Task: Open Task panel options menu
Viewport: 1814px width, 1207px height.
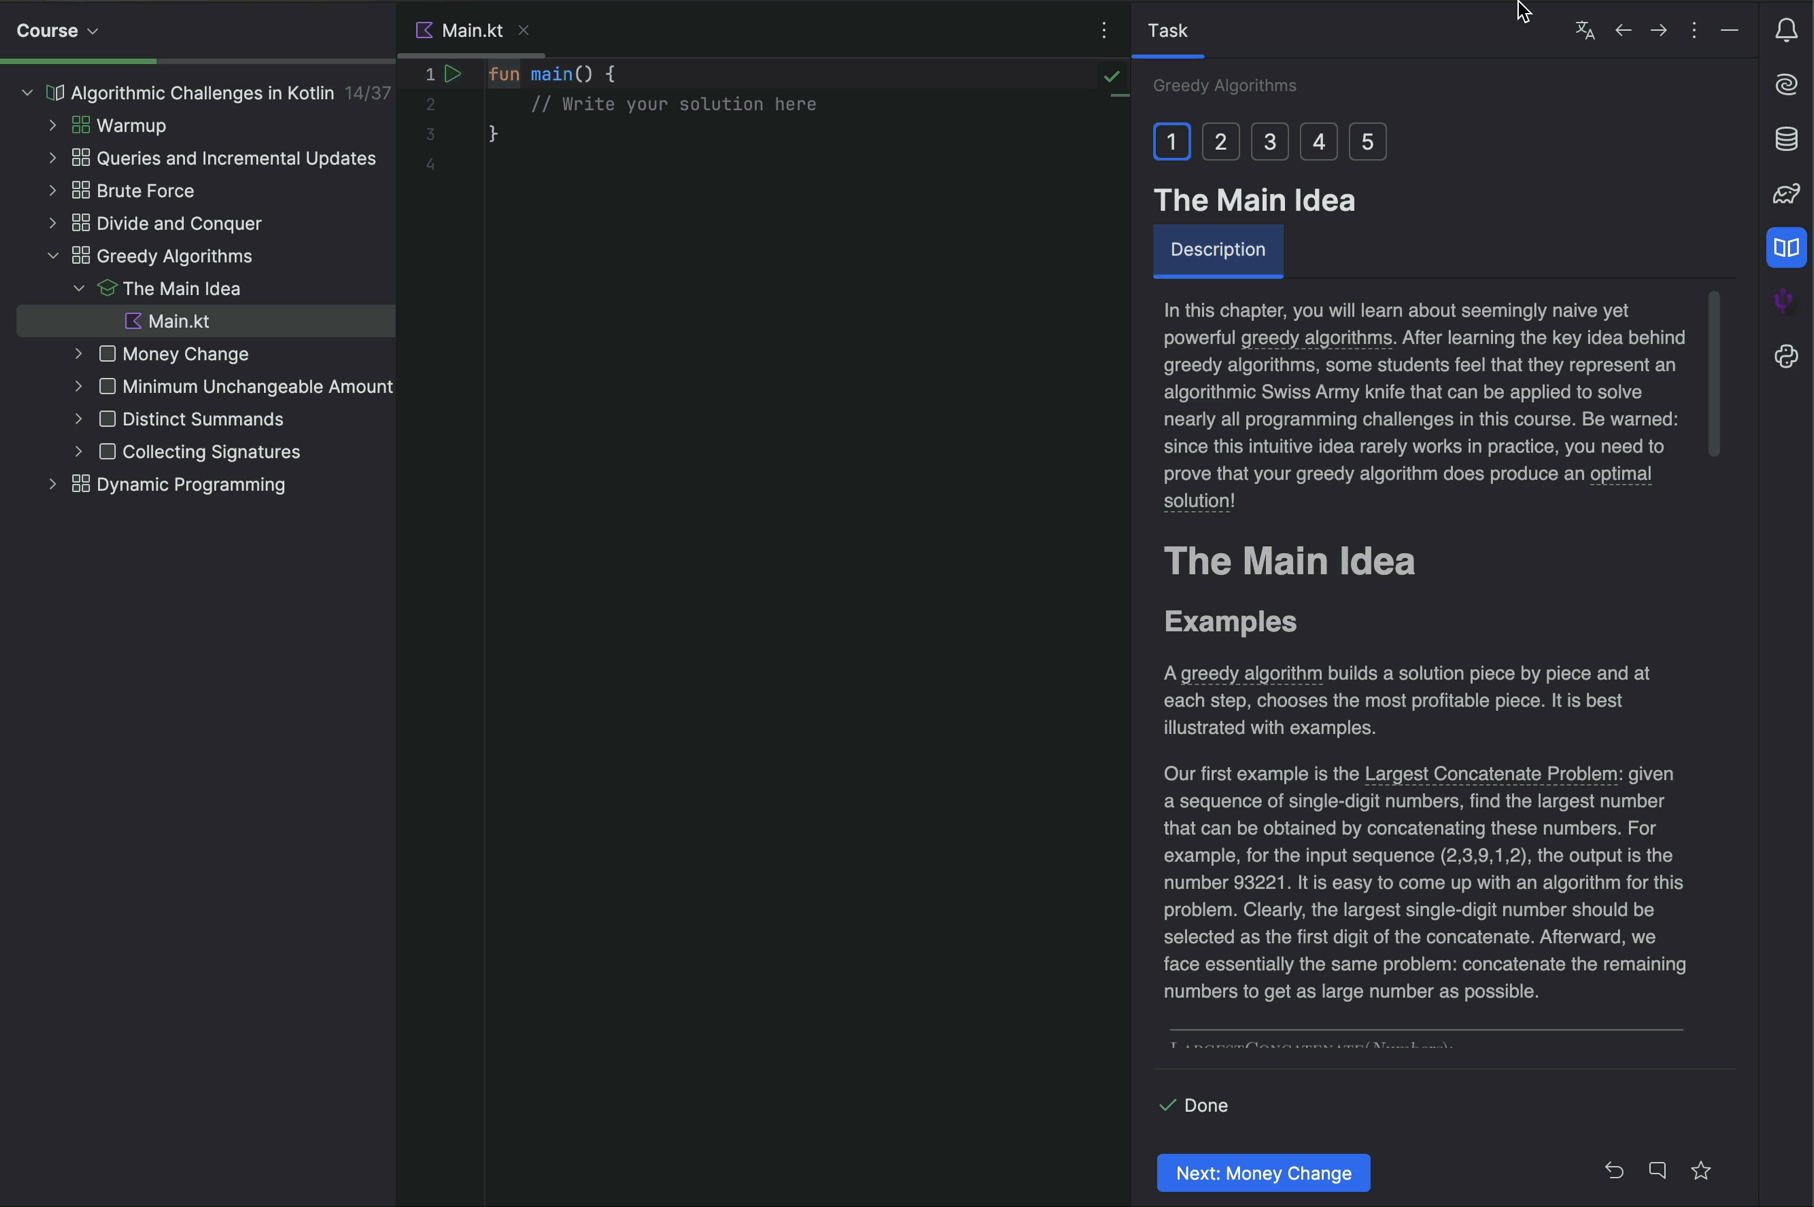Action: [x=1694, y=31]
